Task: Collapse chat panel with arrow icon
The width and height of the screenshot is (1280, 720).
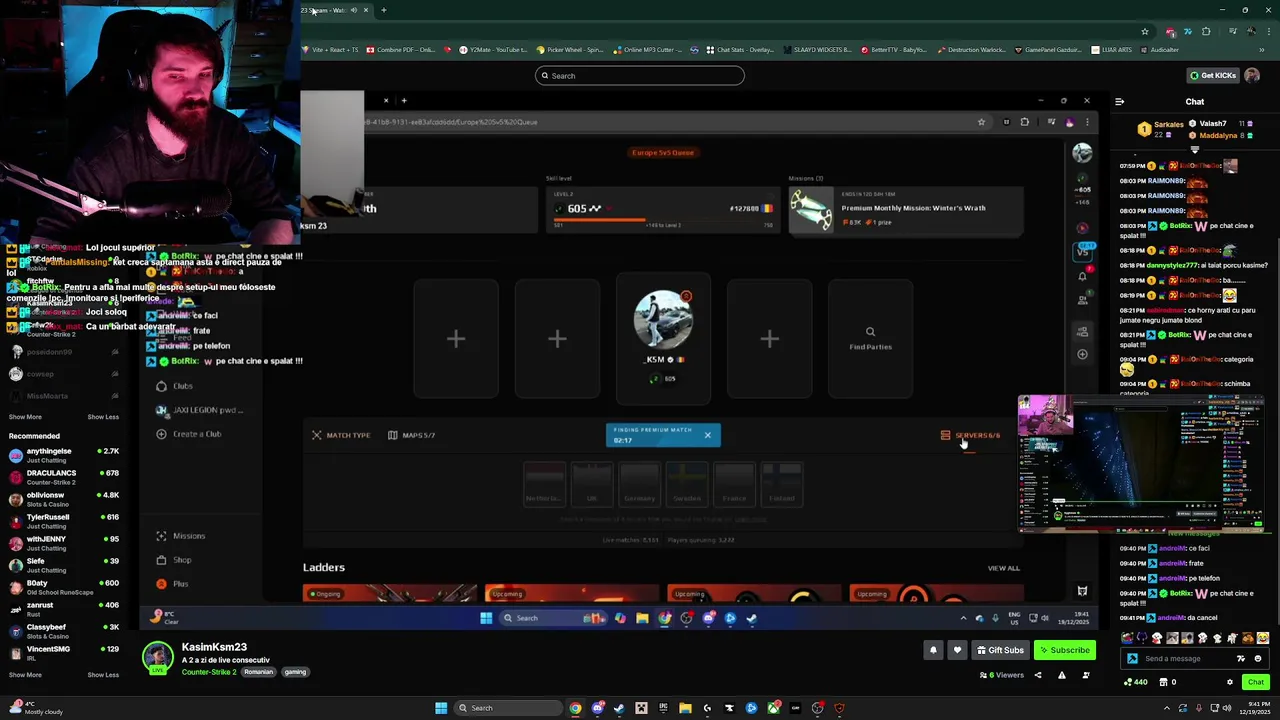Action: (x=1119, y=101)
